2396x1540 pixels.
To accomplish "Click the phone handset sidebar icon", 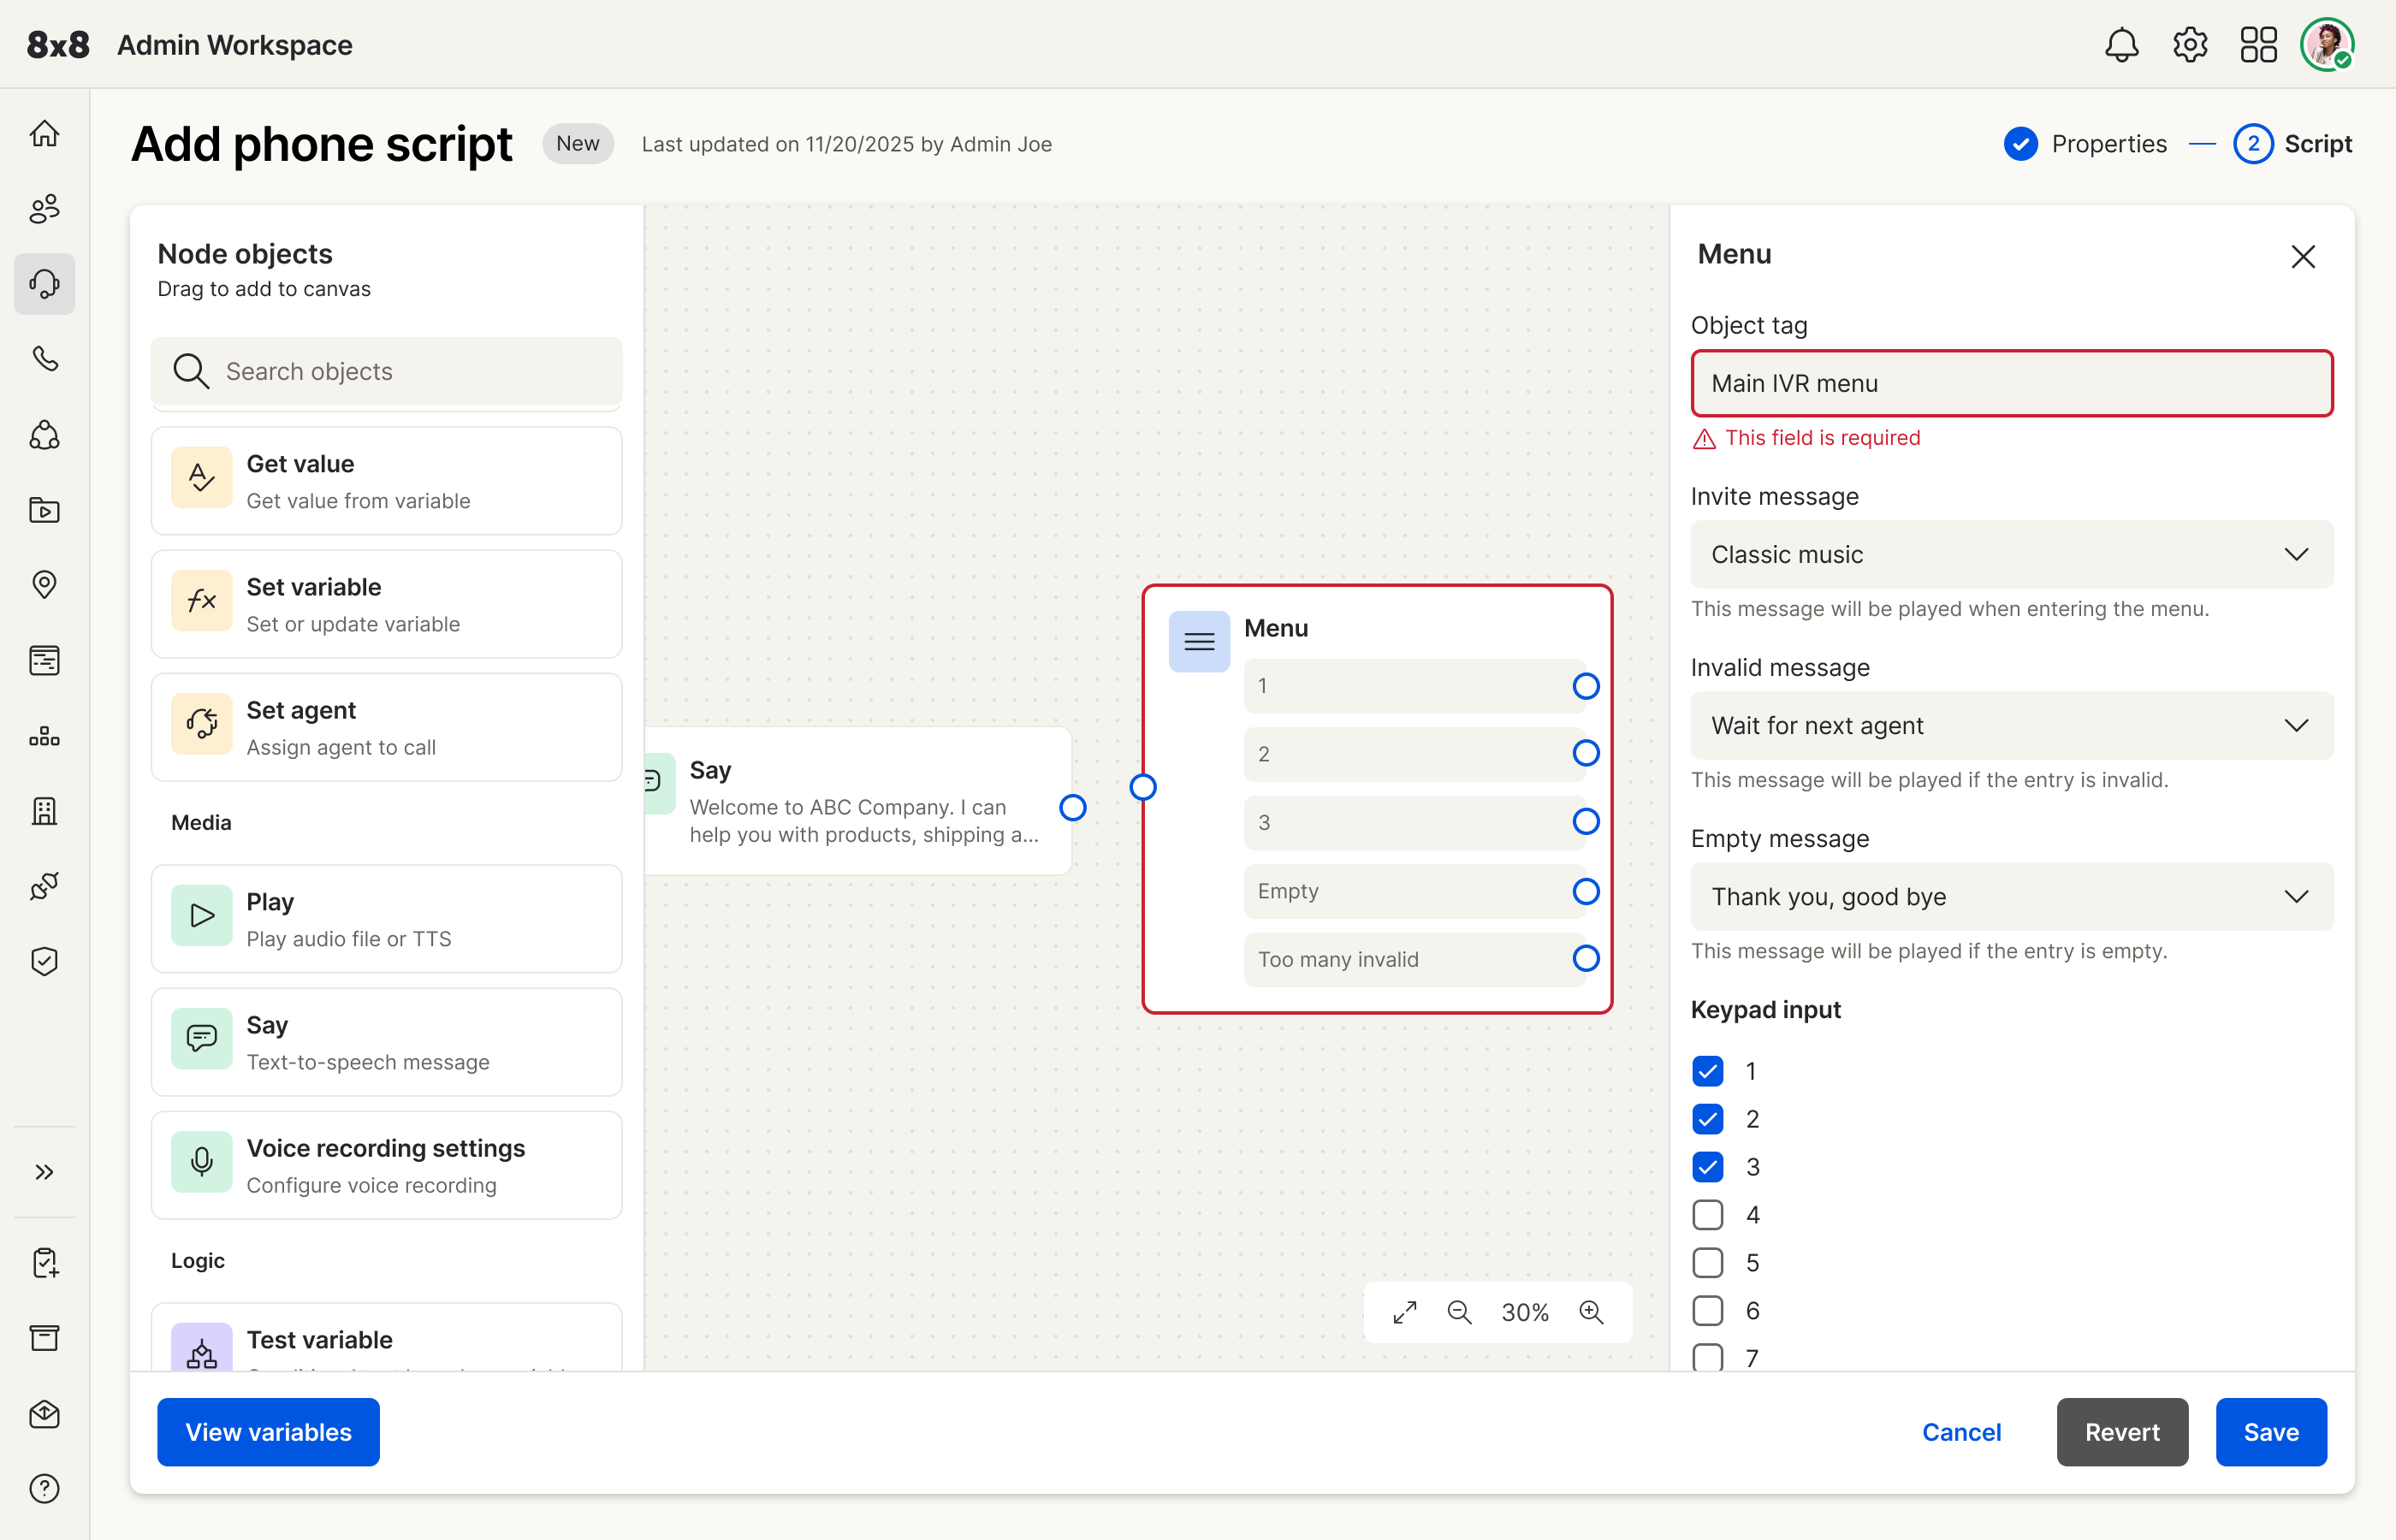I will [45, 358].
